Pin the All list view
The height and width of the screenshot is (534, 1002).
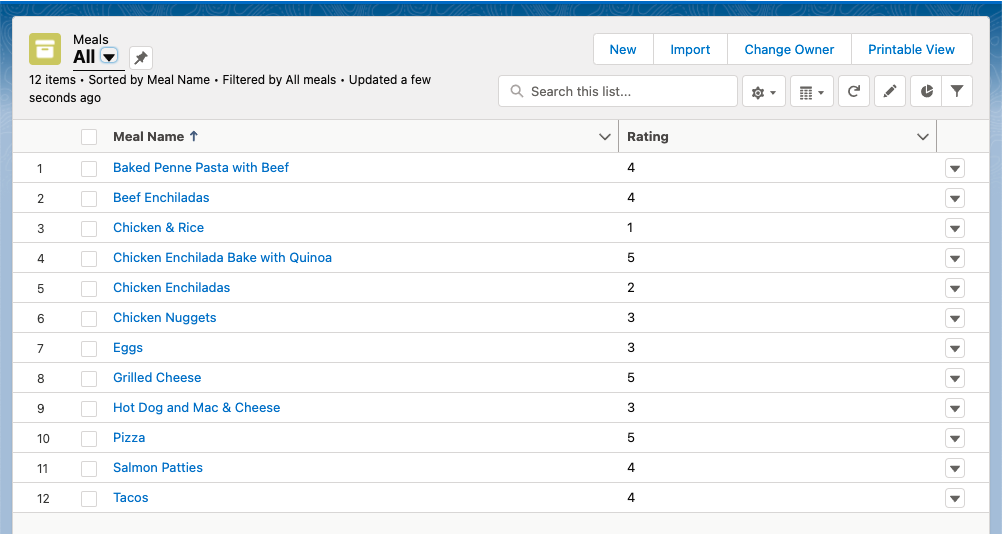pos(141,57)
